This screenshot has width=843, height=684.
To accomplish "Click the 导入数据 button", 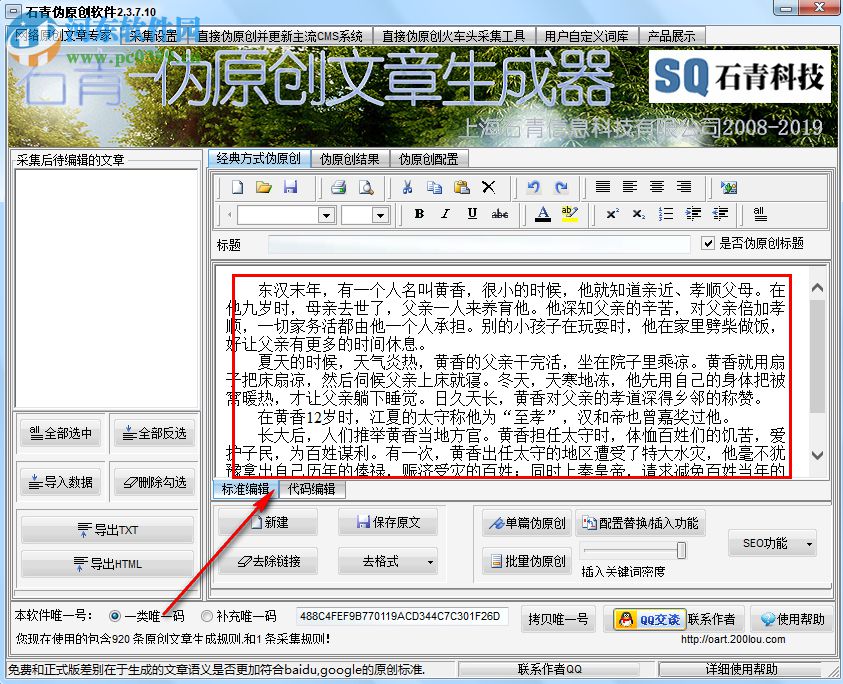I will click(60, 482).
